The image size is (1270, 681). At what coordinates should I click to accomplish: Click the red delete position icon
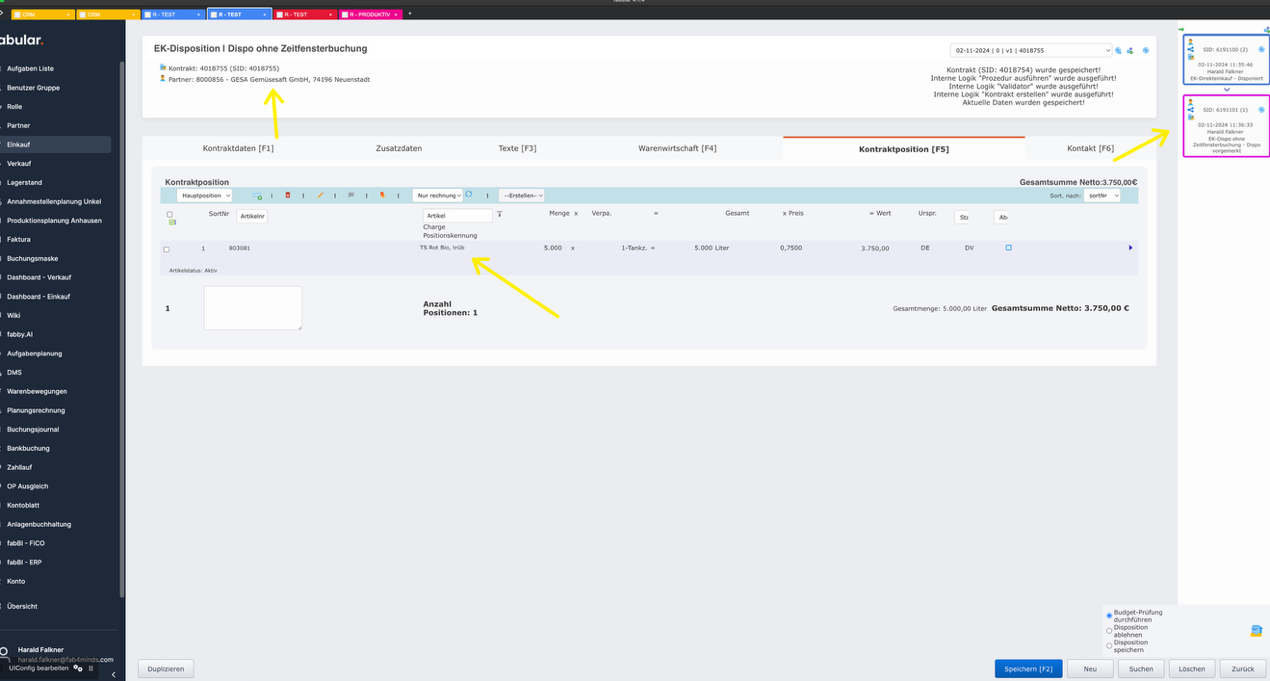(x=288, y=196)
